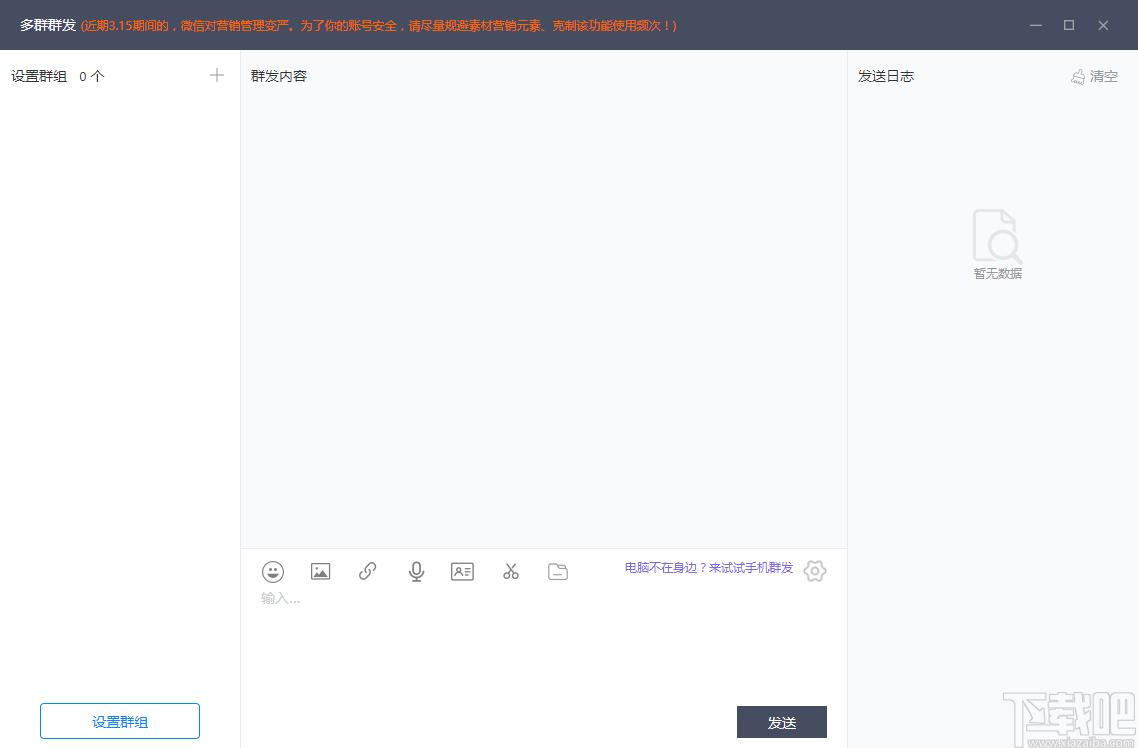Click the 设置群组 button
This screenshot has width=1138, height=748.
point(120,721)
